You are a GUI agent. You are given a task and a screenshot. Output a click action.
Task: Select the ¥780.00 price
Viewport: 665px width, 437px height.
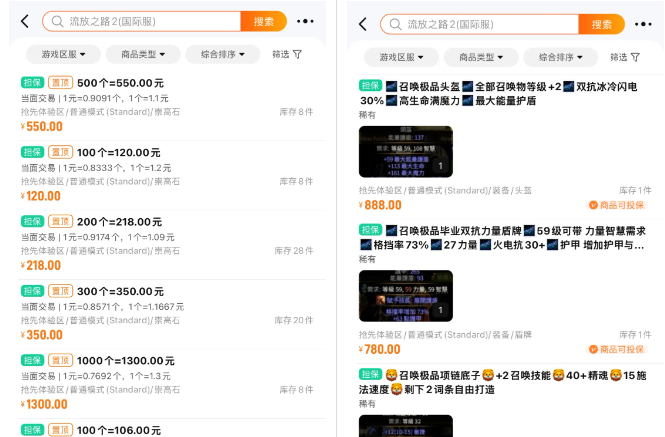pos(380,350)
